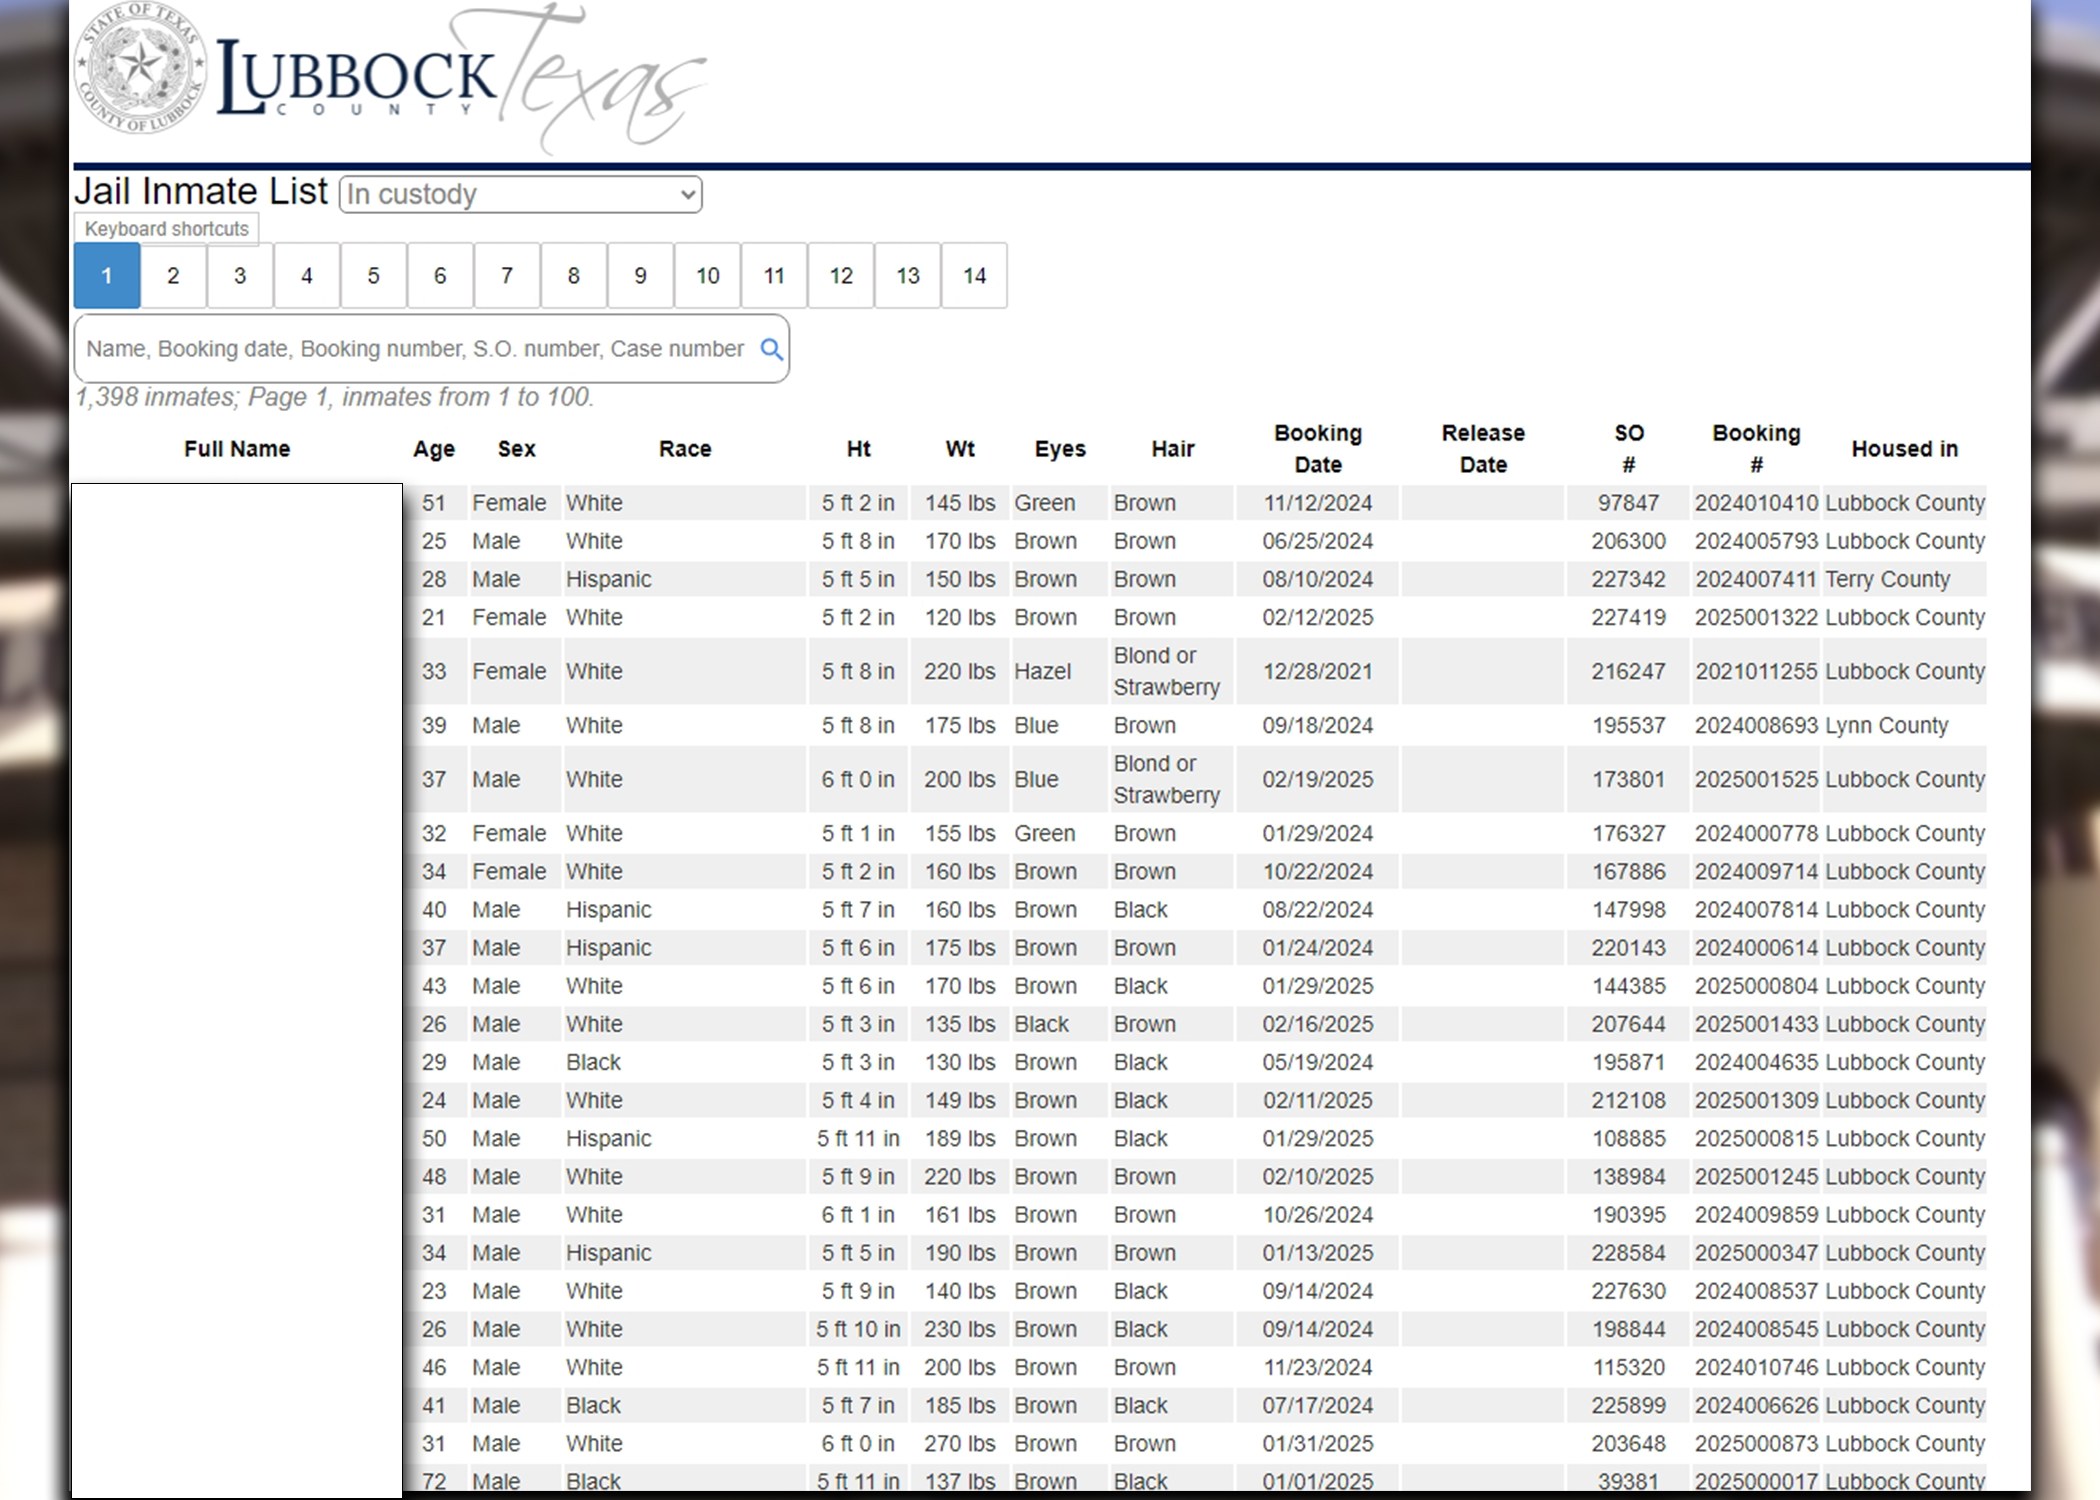Click booking number 2024010410
The image size is (2100, 1500).
point(1756,503)
